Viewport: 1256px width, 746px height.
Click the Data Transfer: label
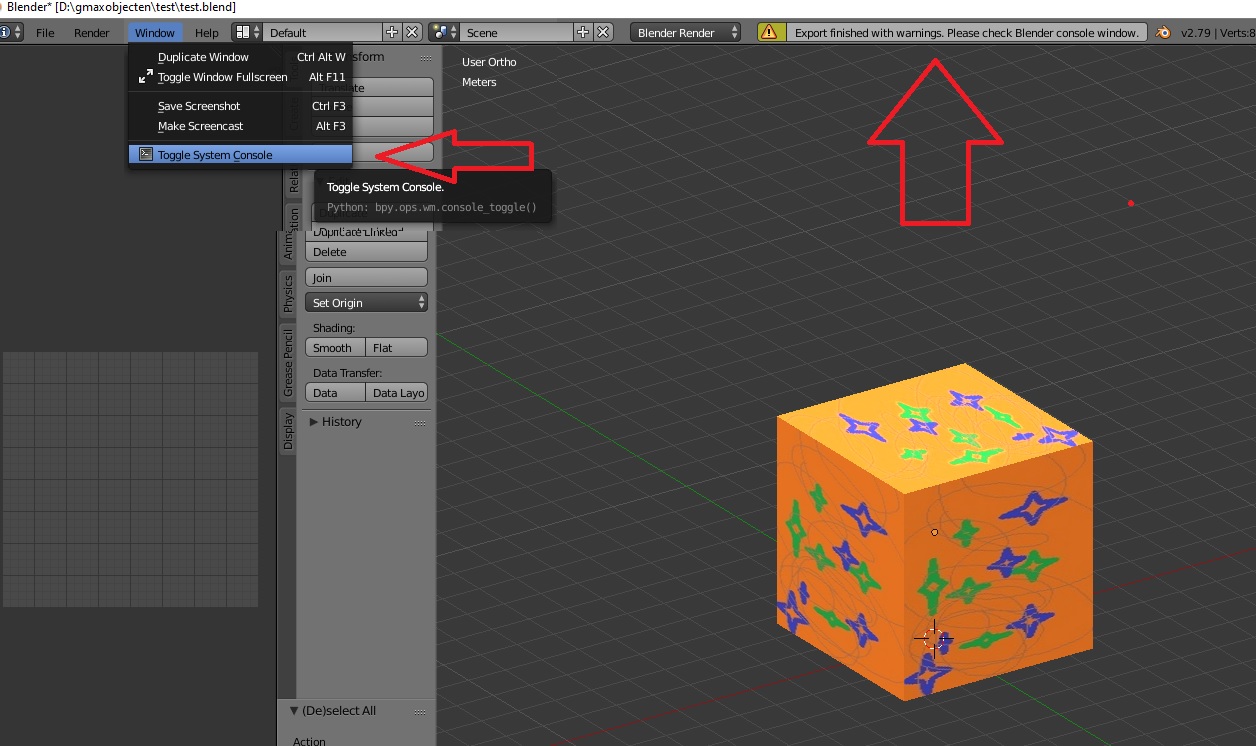click(x=348, y=373)
